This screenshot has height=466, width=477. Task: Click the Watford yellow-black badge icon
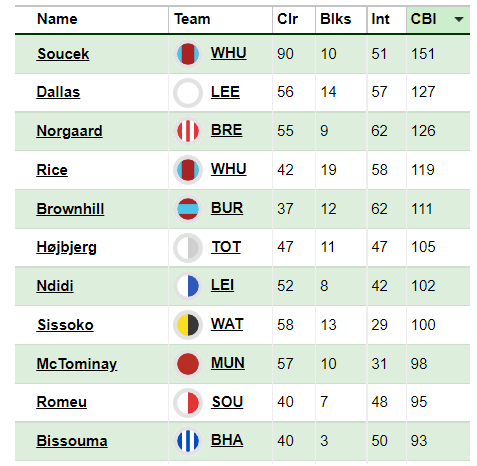[188, 325]
